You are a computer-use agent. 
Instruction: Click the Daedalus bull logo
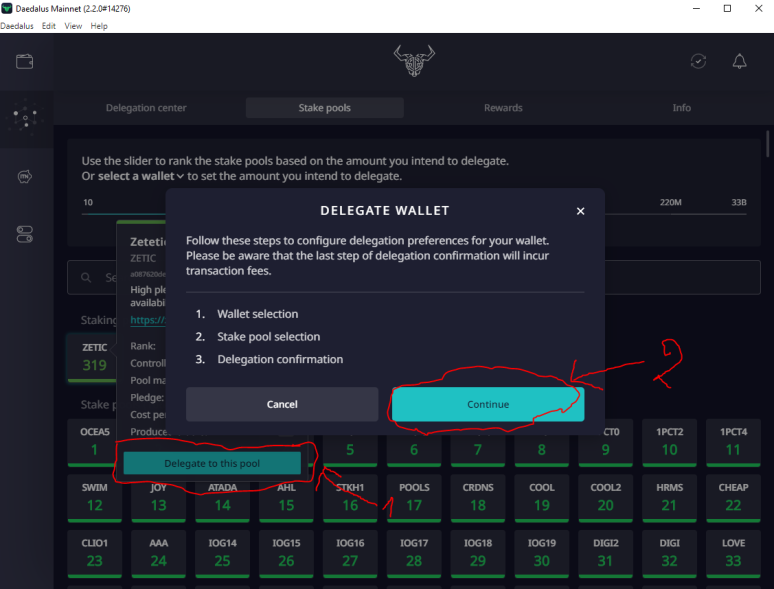(x=414, y=60)
